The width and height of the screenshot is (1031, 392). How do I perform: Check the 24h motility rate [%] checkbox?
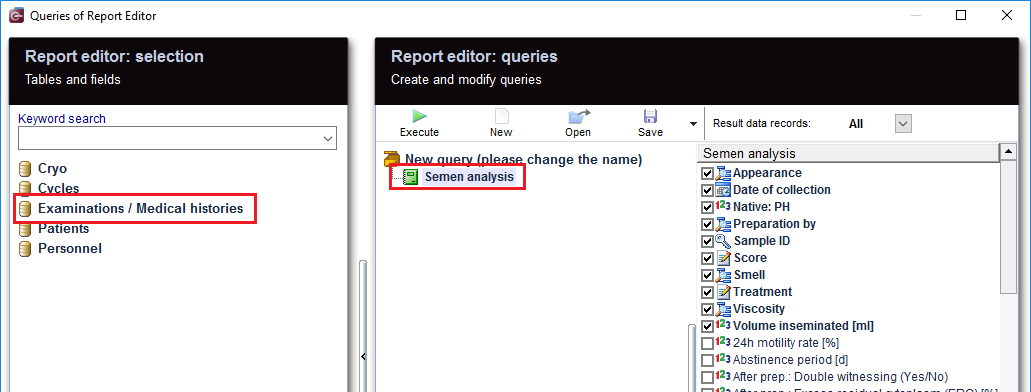coord(707,343)
